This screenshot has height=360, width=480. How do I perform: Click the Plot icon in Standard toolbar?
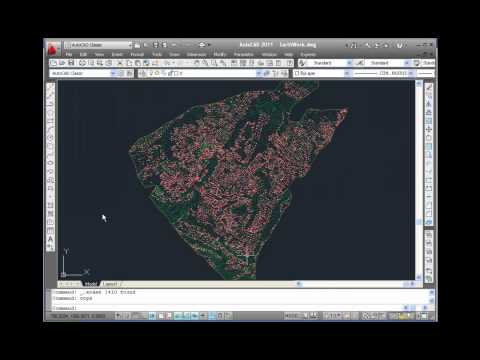[x=82, y=63]
